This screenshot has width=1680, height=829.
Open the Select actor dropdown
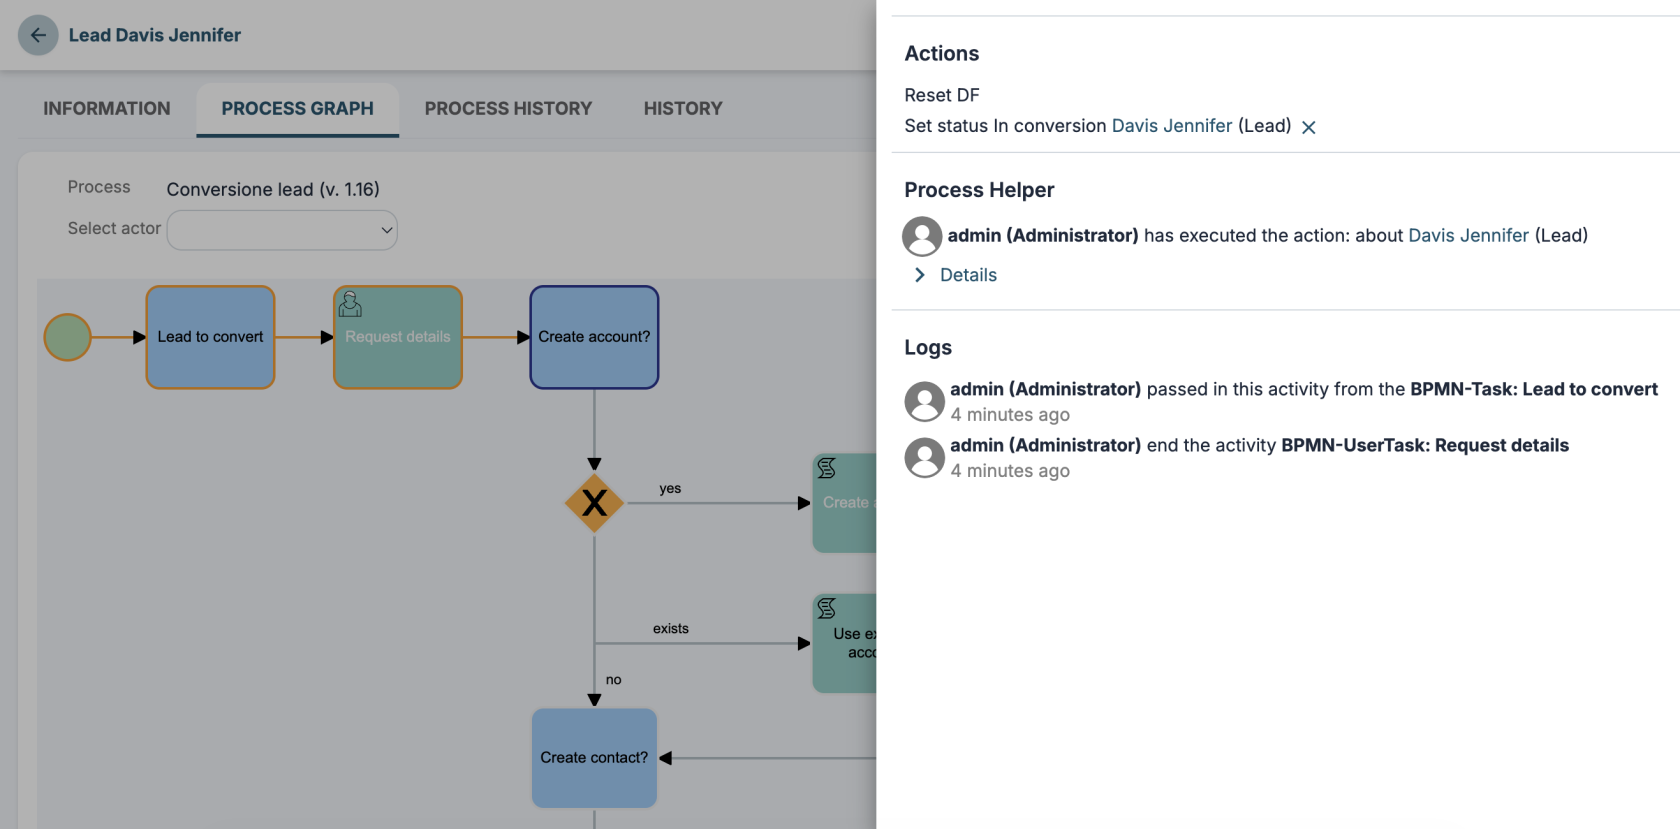click(282, 230)
